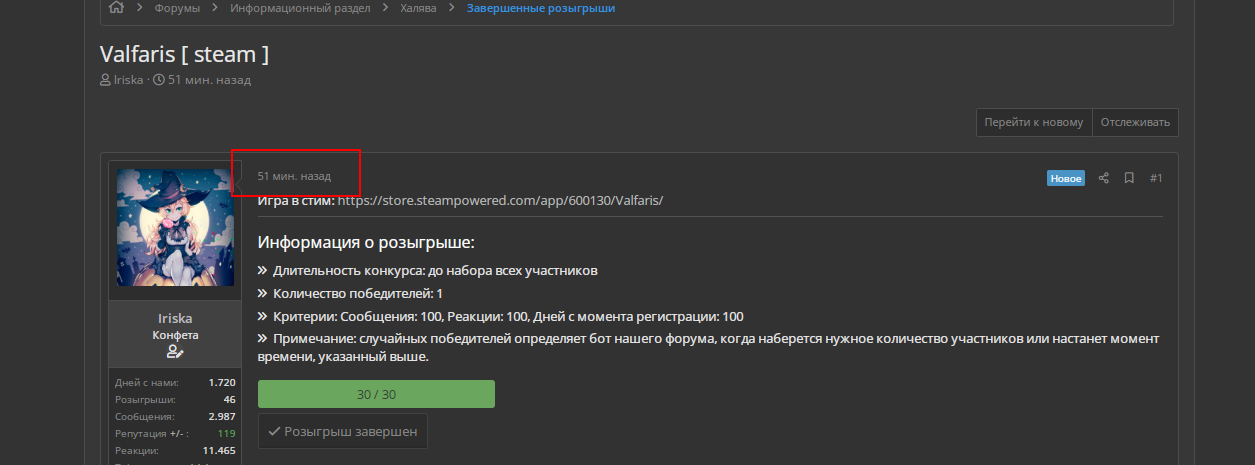Open the post number #1 link
1255x465 pixels.
point(1156,178)
